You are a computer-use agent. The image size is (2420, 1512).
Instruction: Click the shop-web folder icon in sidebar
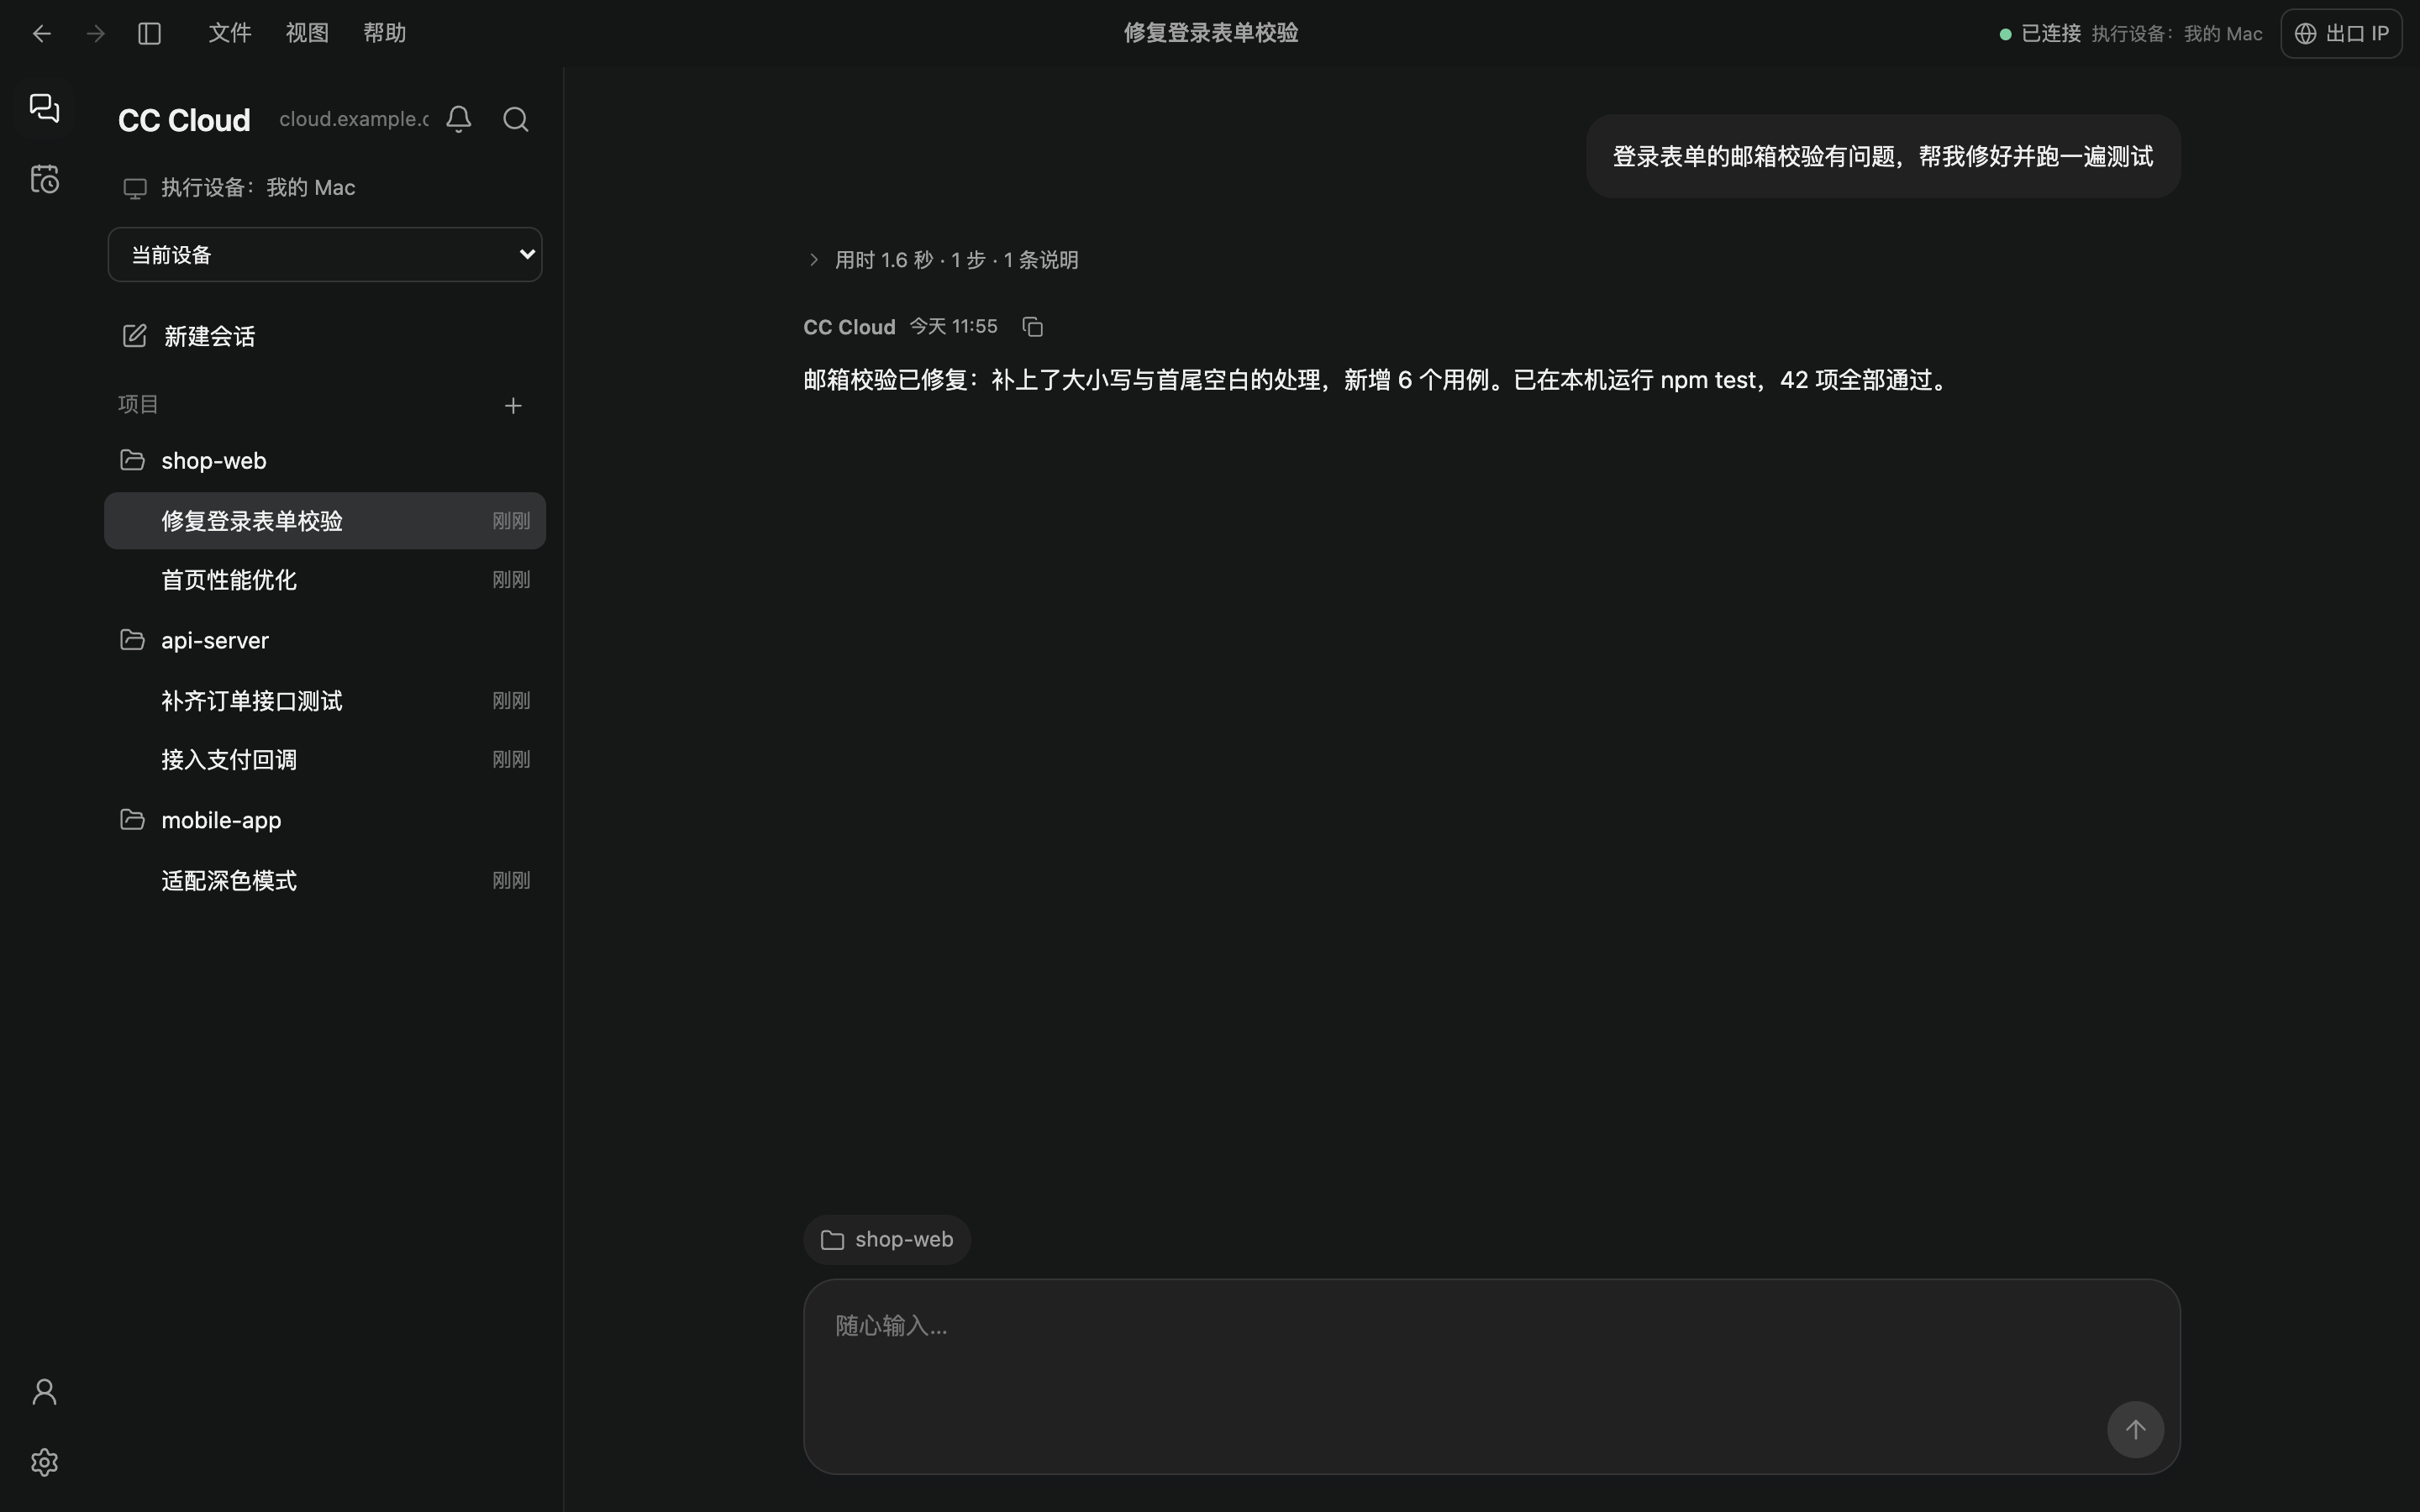[132, 460]
